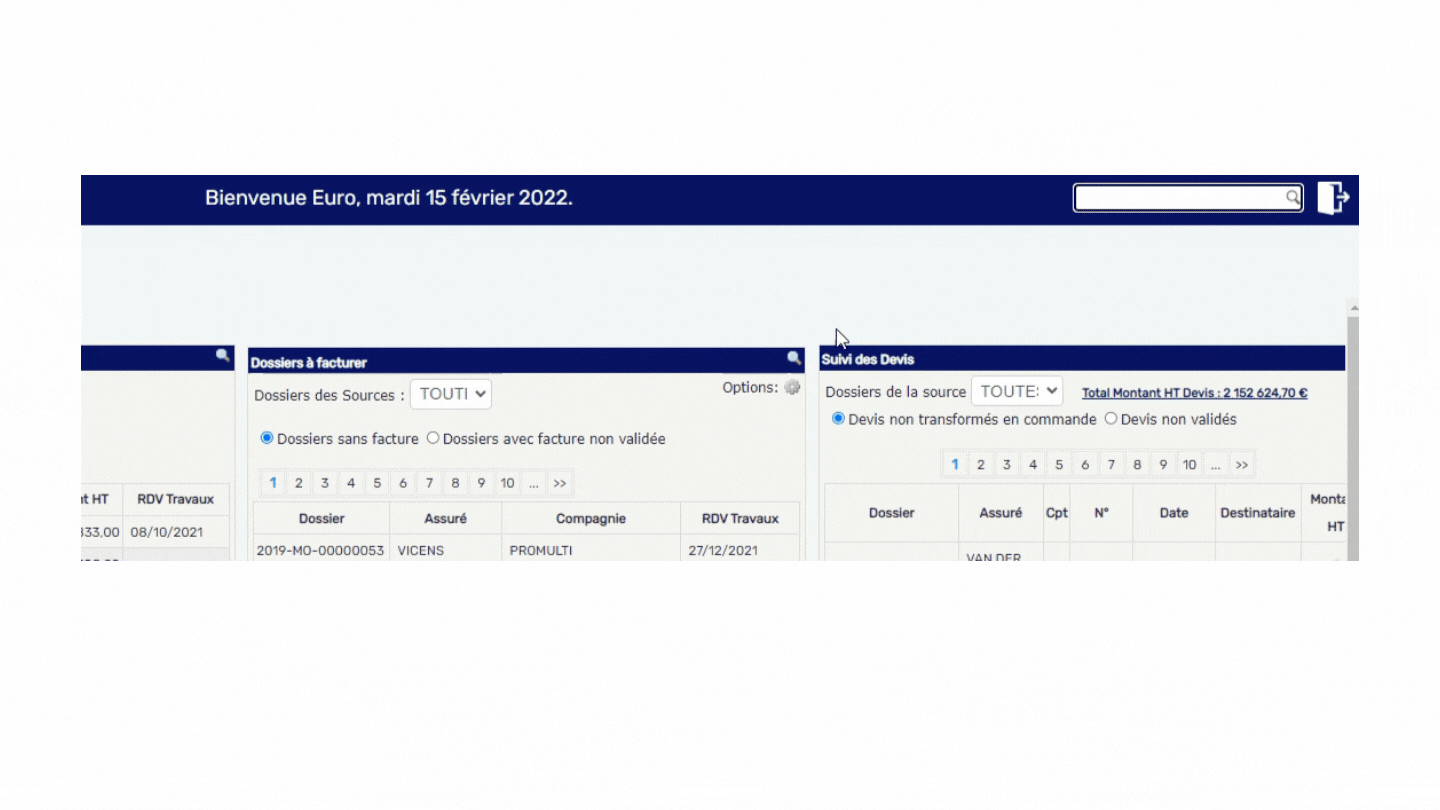Screen dimensions: 1440x810
Task: Open the Options gear in Dossiers à facturer
Action: (x=792, y=388)
